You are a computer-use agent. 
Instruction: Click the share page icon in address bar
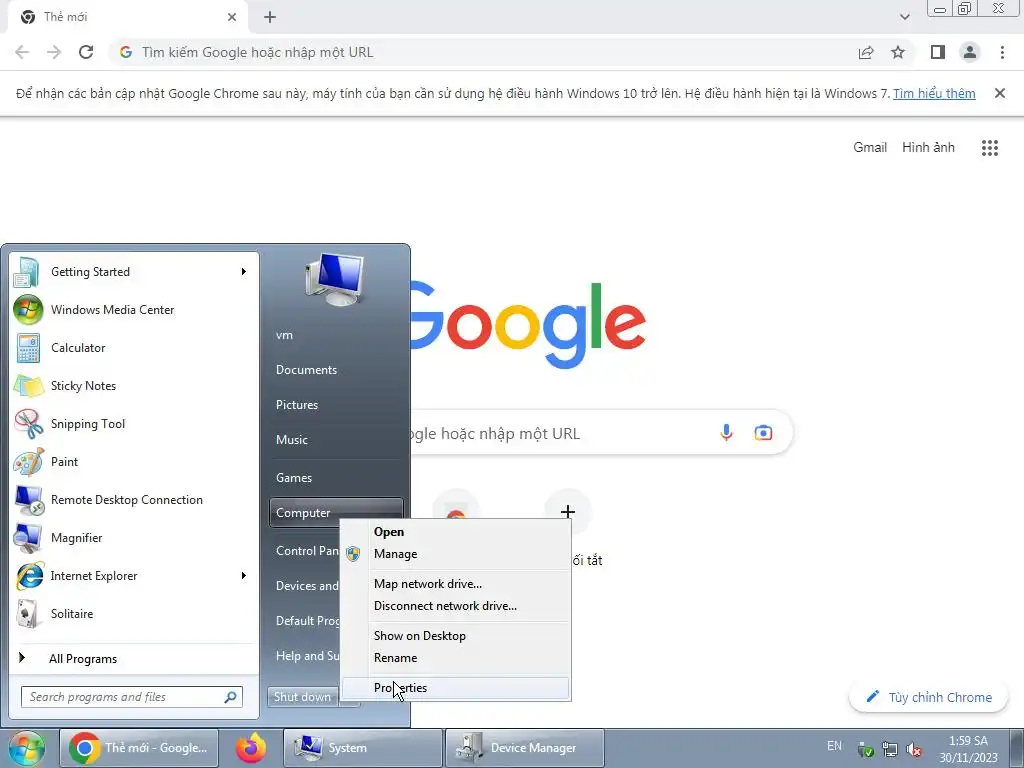(866, 52)
